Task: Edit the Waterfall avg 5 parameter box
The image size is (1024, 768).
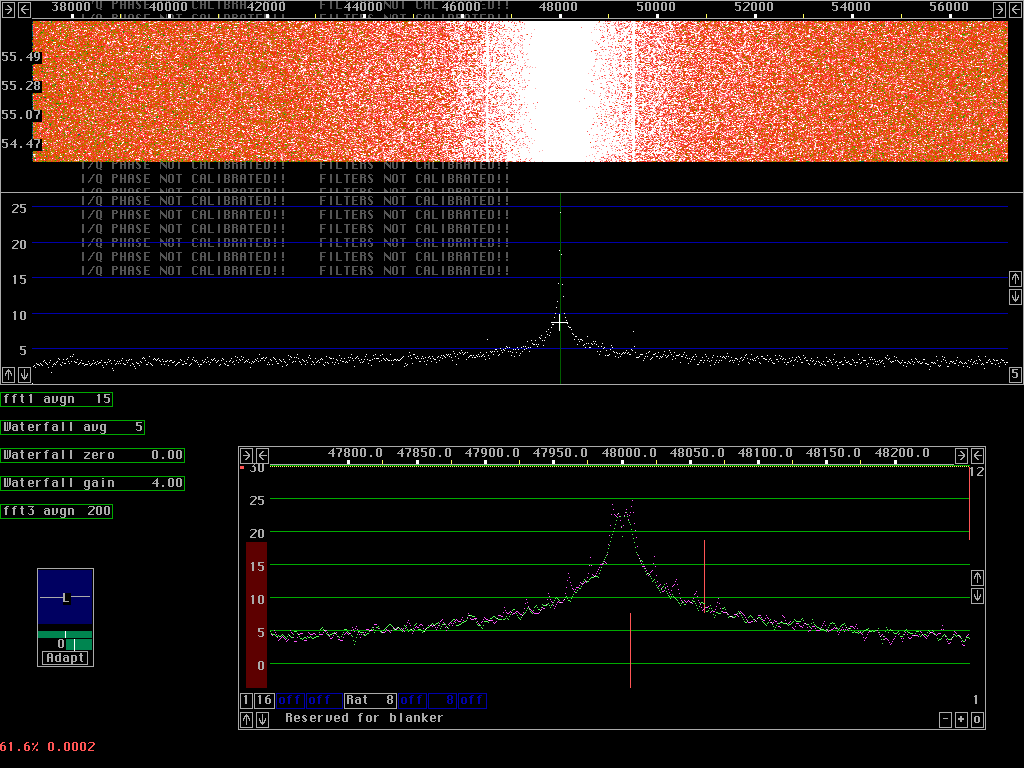Action: coord(72,427)
